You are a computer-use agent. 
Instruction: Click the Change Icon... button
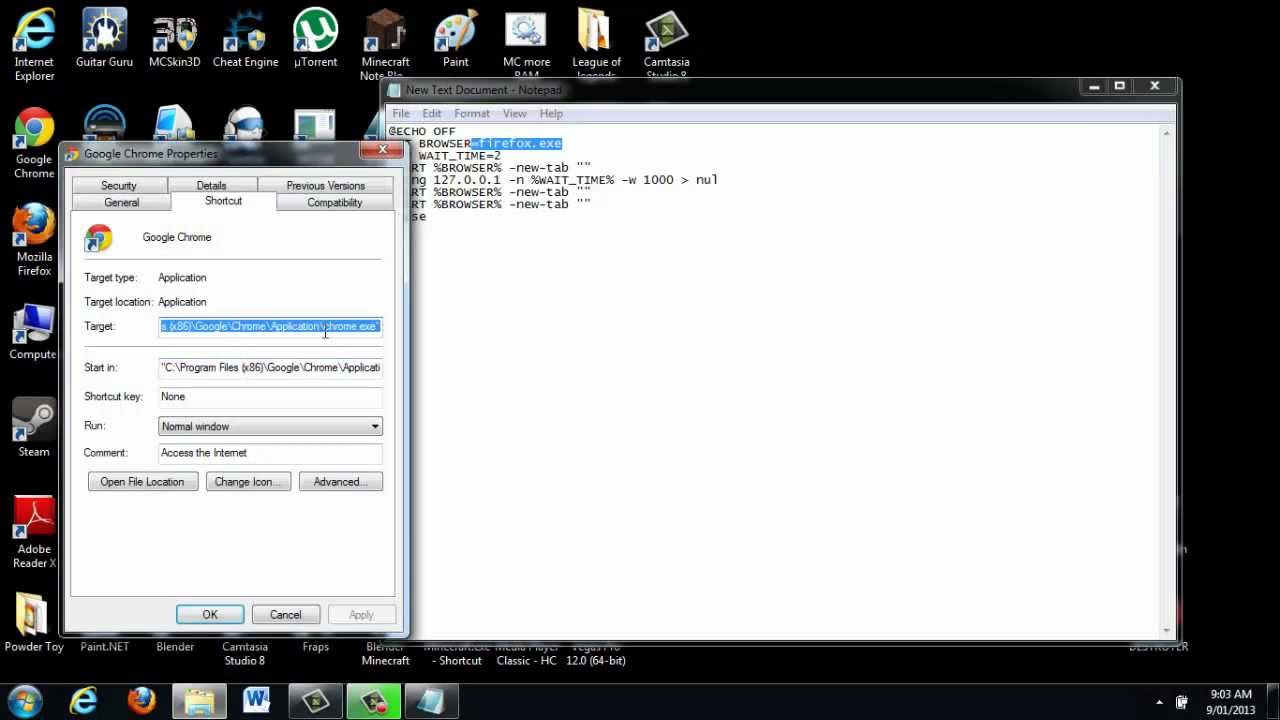[x=248, y=482]
